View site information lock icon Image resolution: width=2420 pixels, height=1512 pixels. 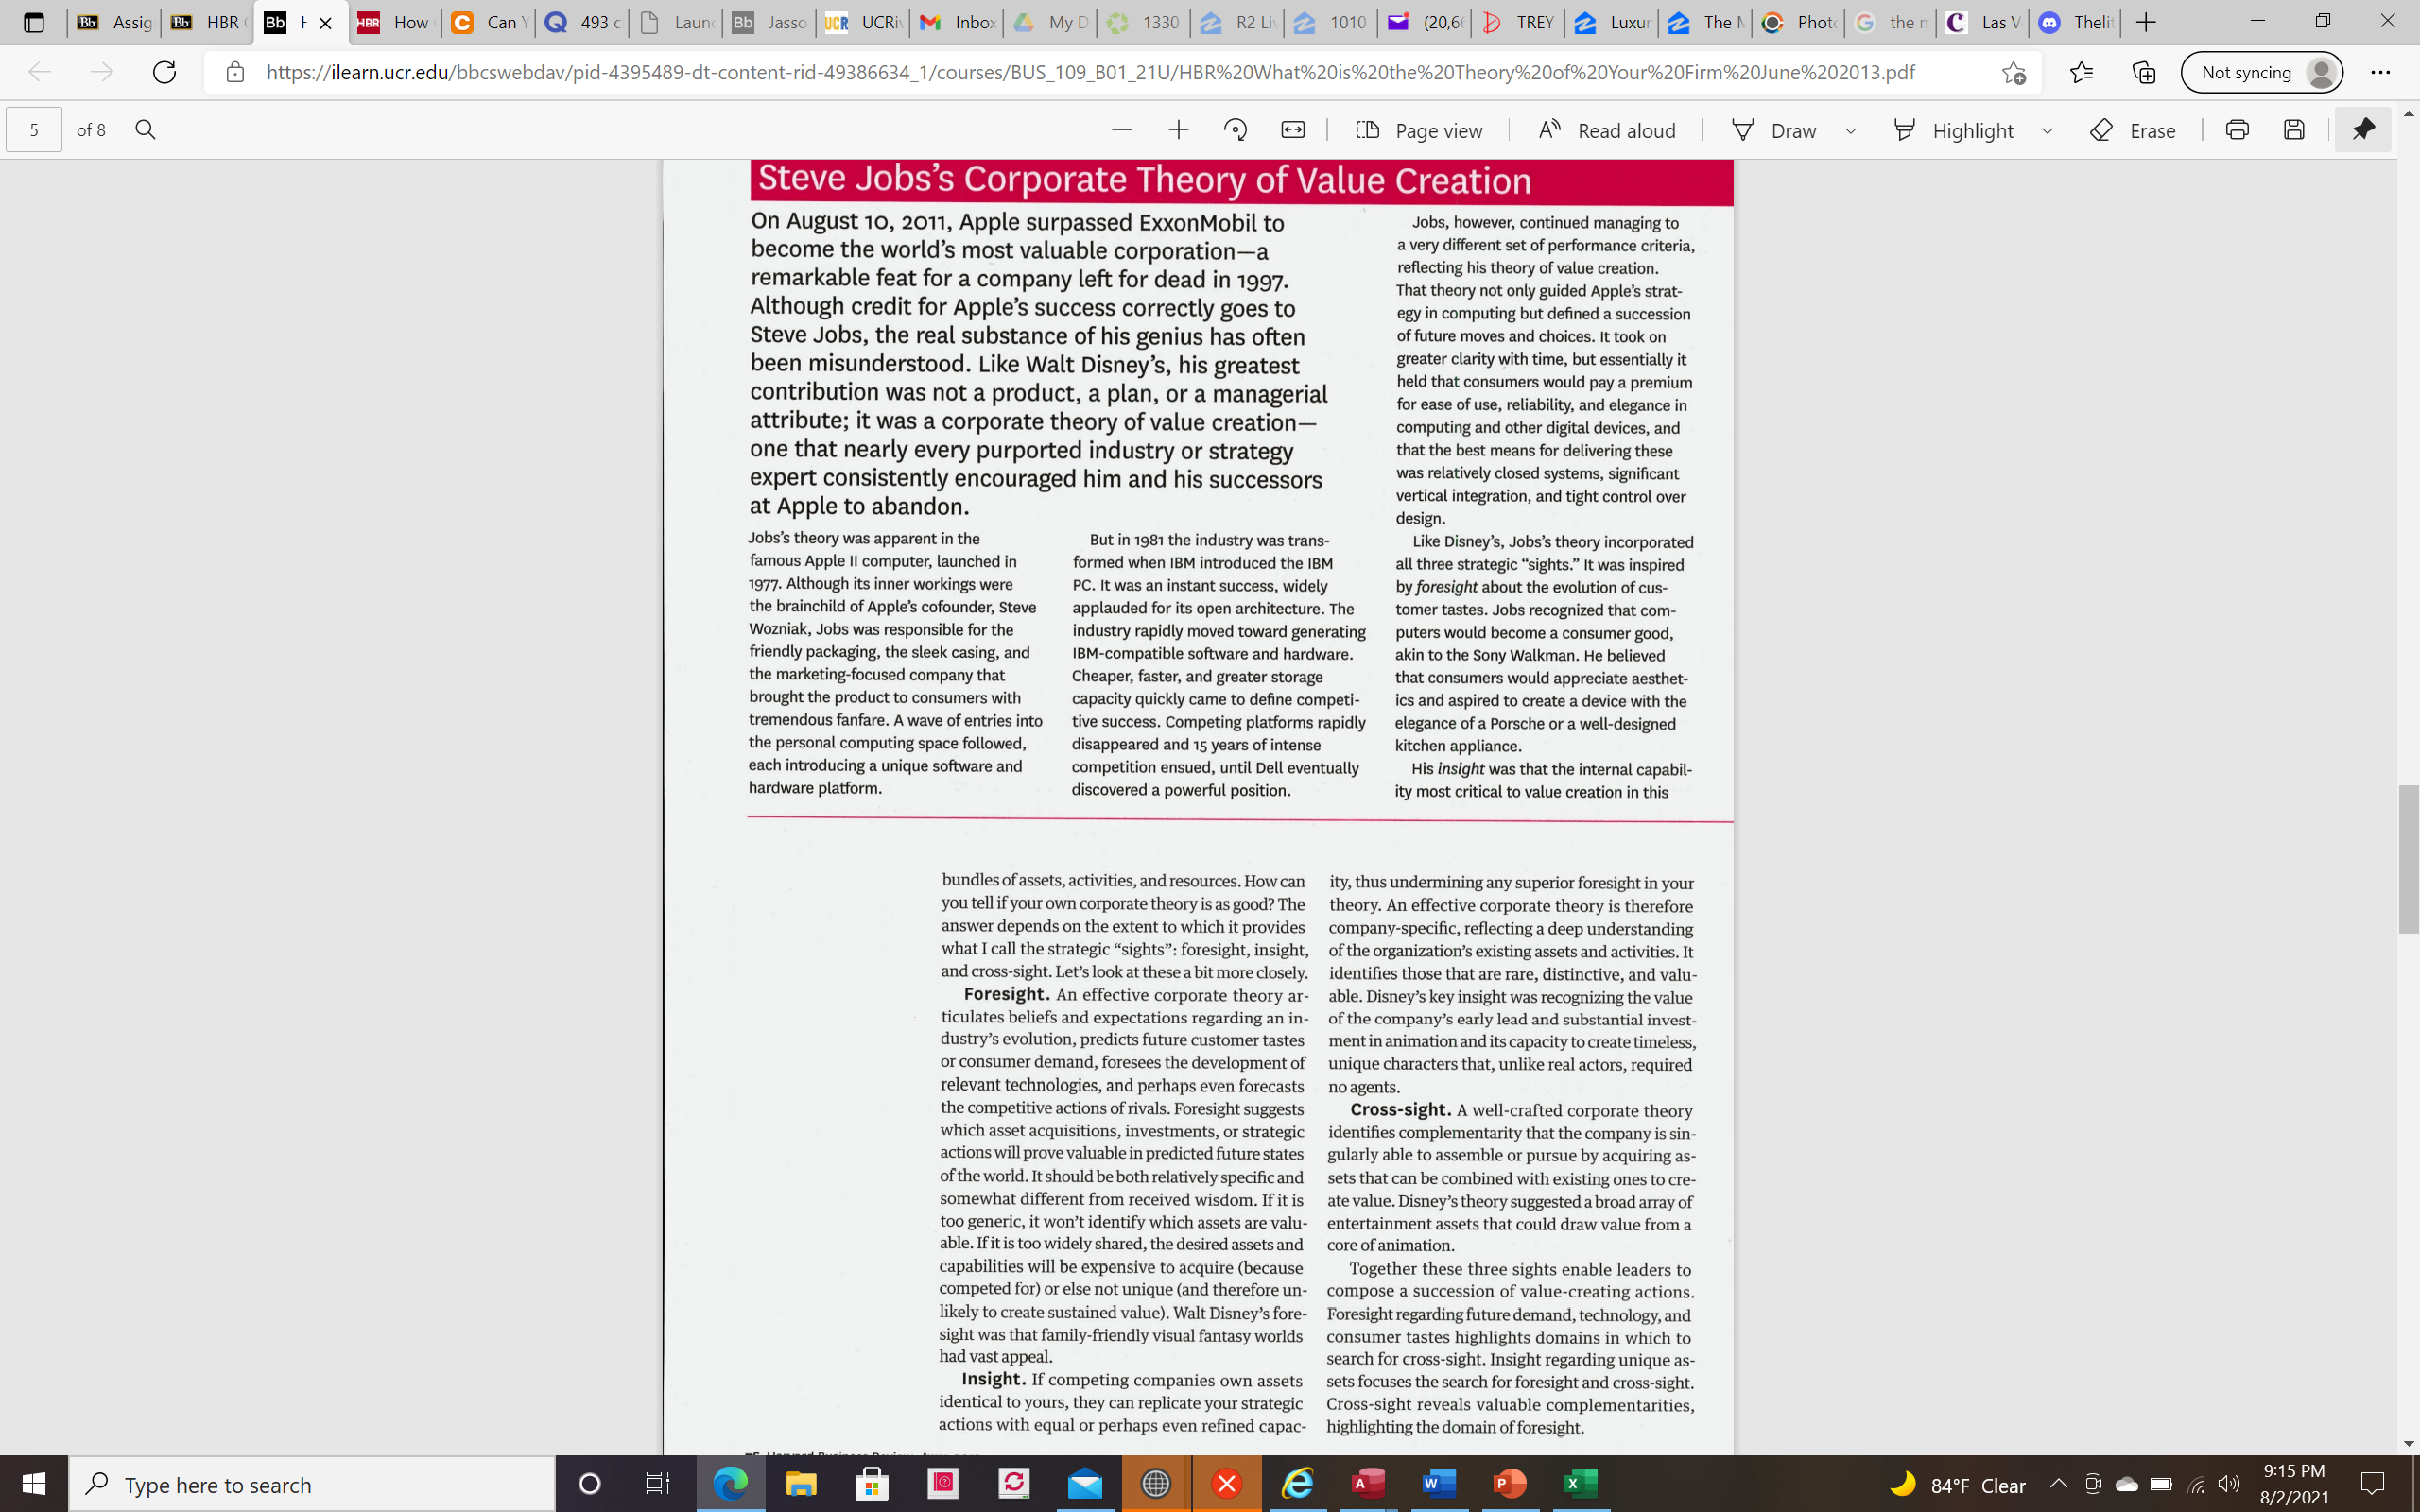[x=235, y=72]
